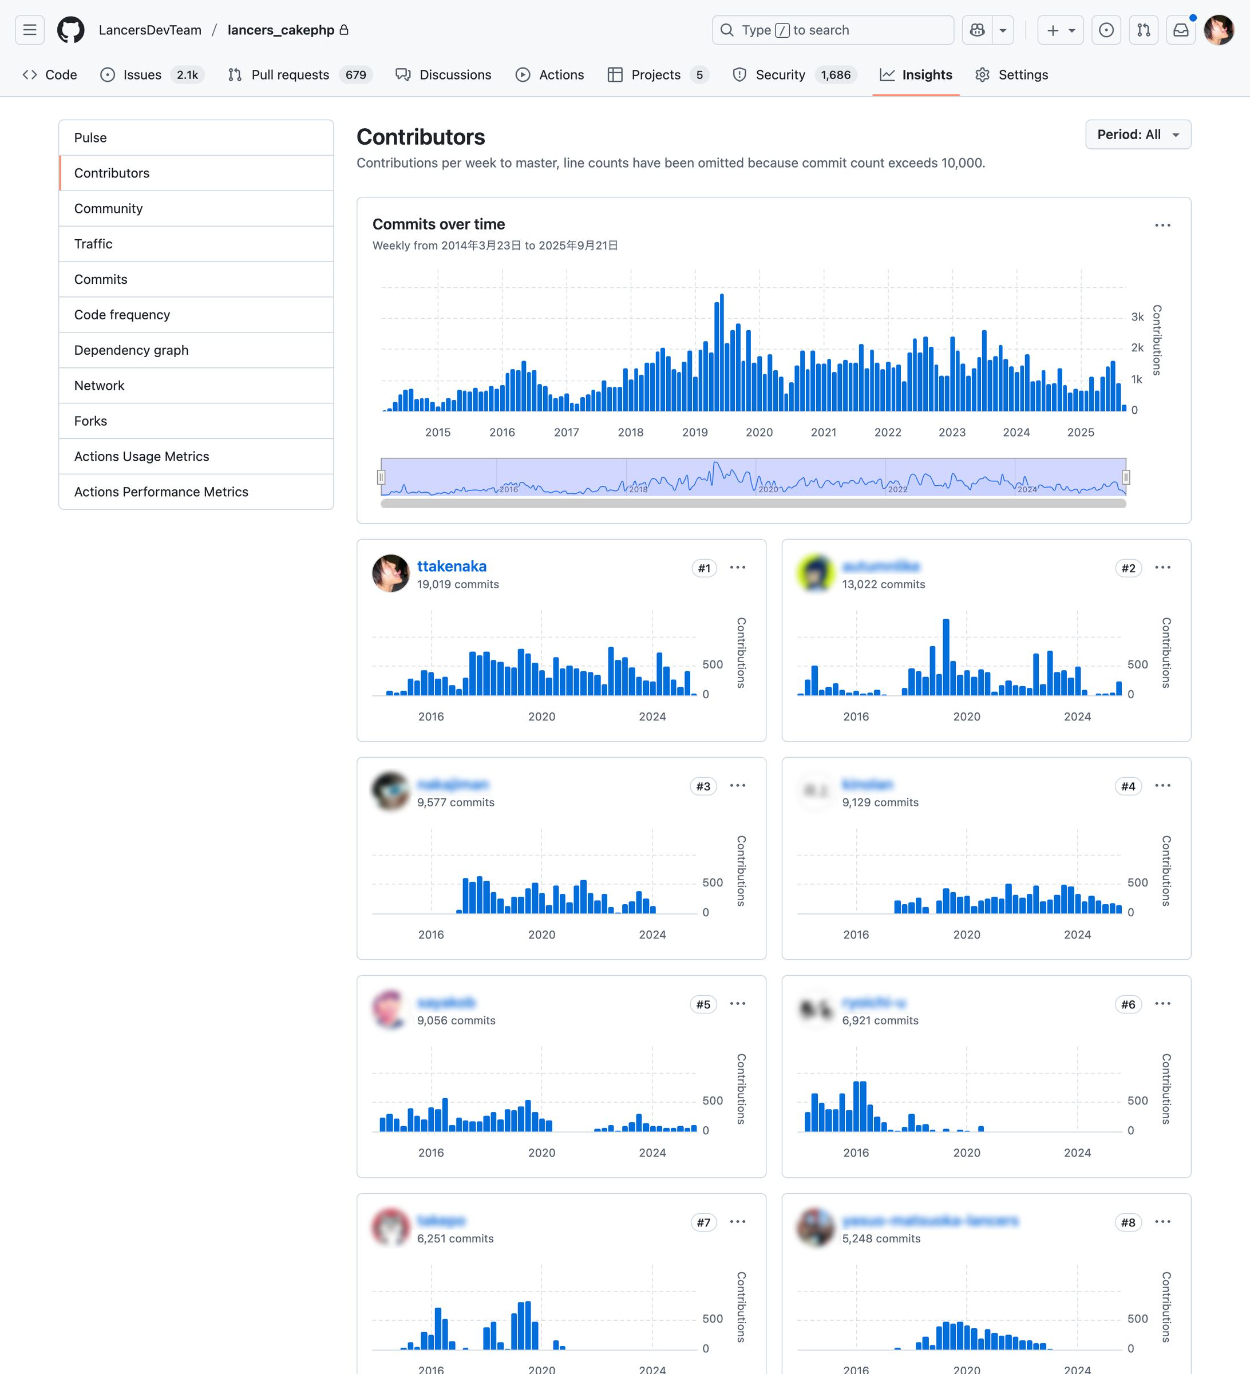The image size is (1250, 1374).
Task: Open the ttakenaka profile link
Action: pos(451,566)
